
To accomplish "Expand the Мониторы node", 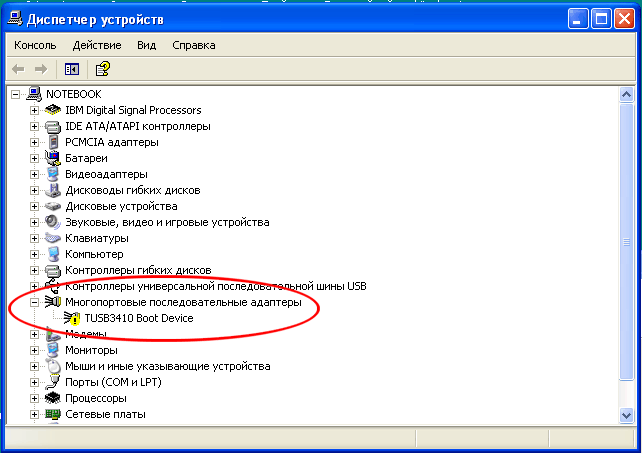I will point(34,351).
